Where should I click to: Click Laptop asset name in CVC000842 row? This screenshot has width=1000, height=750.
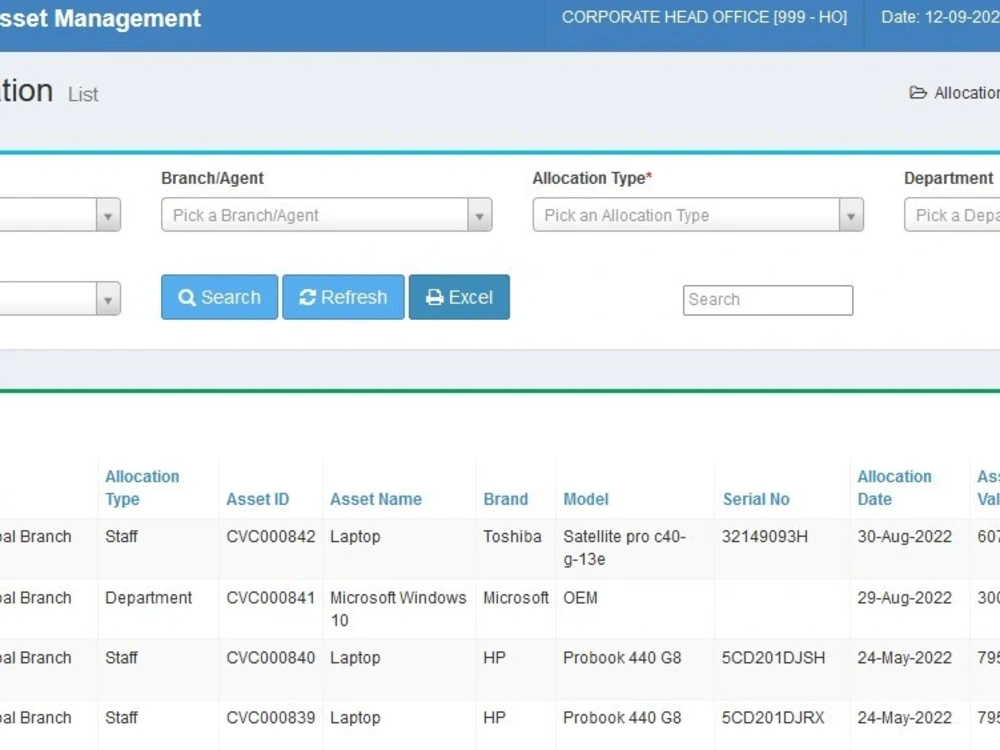tap(355, 537)
